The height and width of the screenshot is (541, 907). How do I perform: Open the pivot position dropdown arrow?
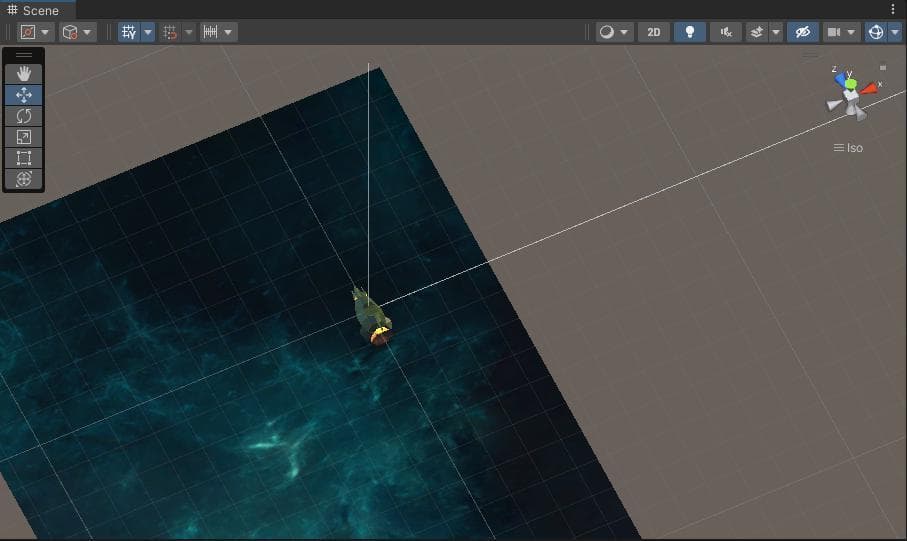pos(45,32)
